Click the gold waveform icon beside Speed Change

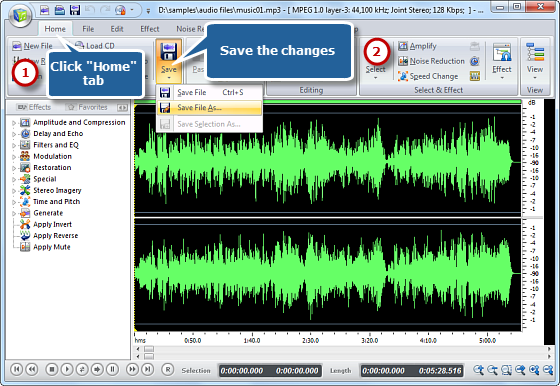point(475,76)
